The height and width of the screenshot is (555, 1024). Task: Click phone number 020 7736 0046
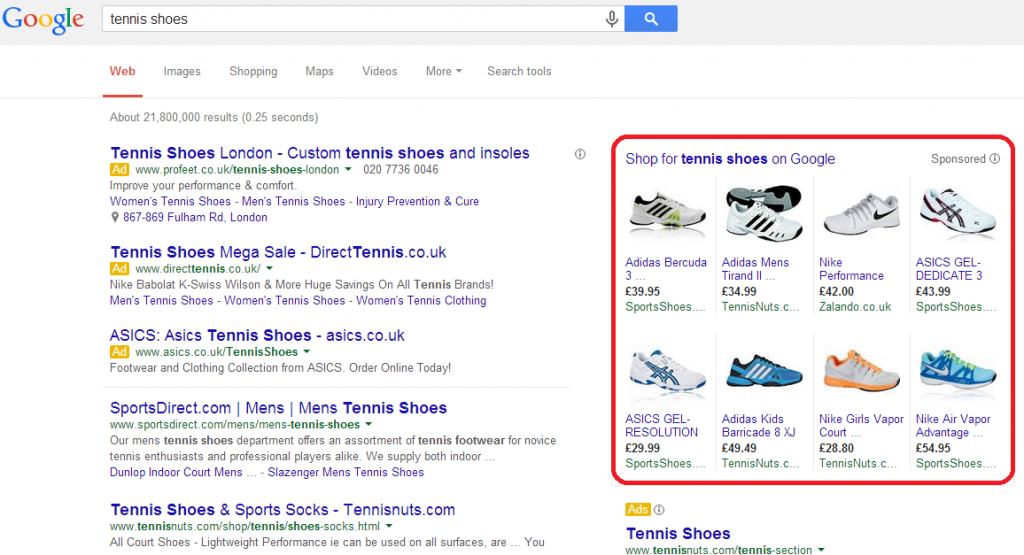point(401,170)
